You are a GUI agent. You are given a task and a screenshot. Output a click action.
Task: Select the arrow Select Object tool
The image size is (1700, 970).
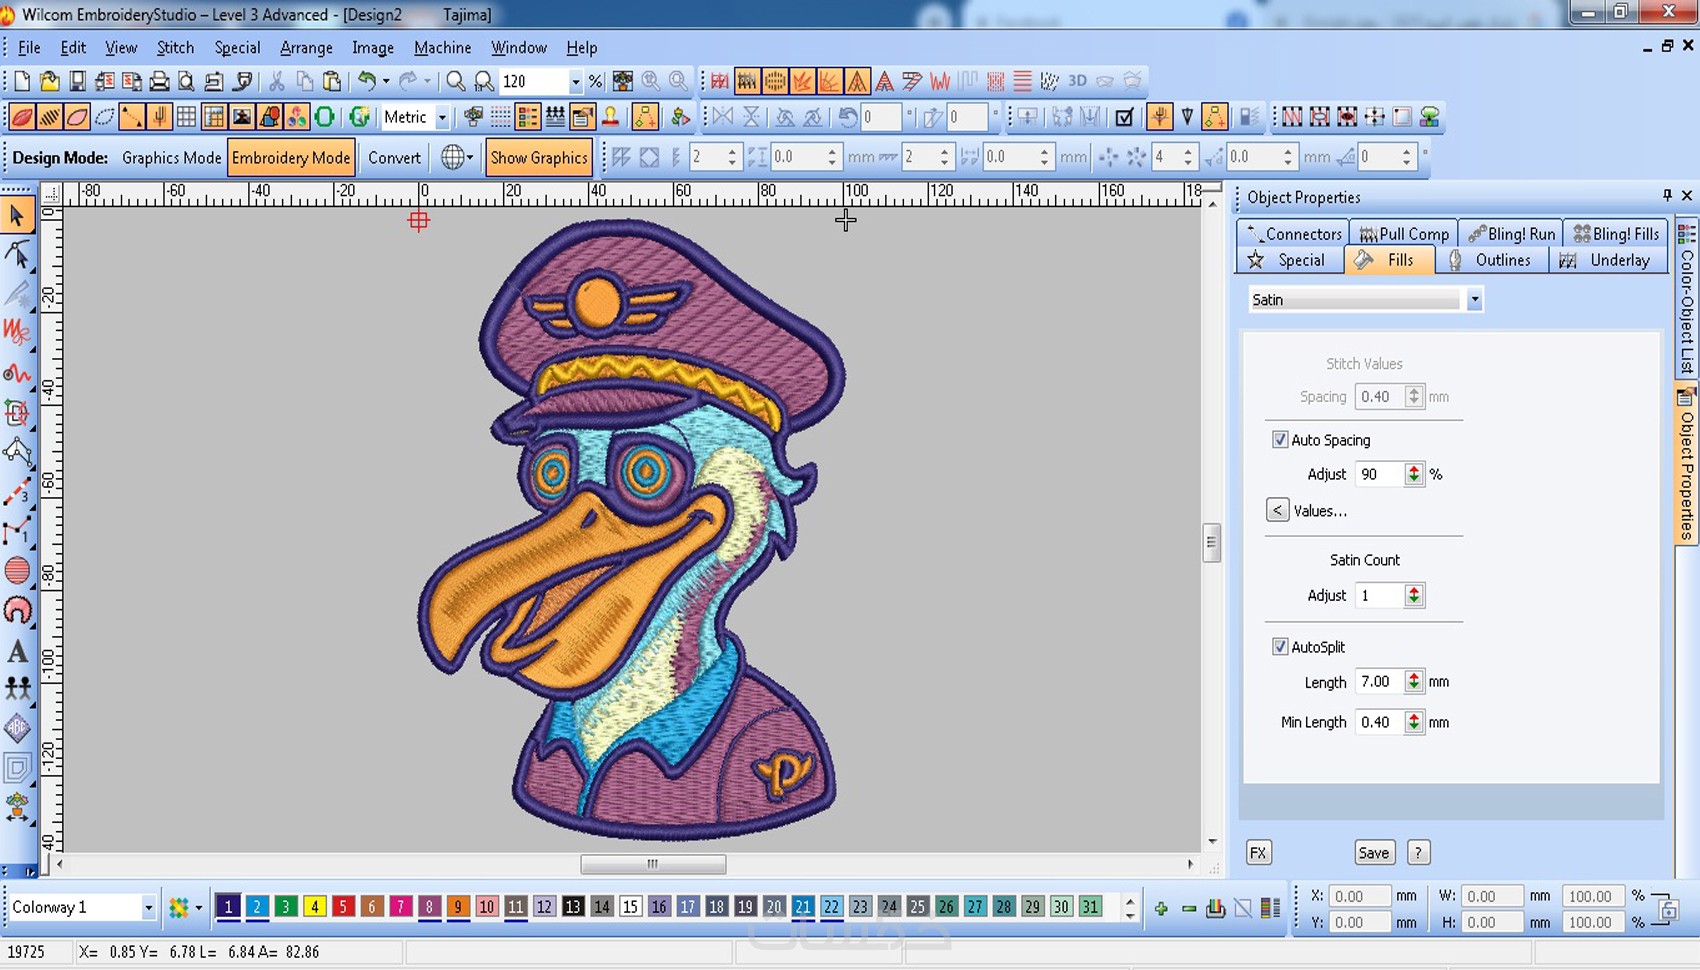pos(17,215)
